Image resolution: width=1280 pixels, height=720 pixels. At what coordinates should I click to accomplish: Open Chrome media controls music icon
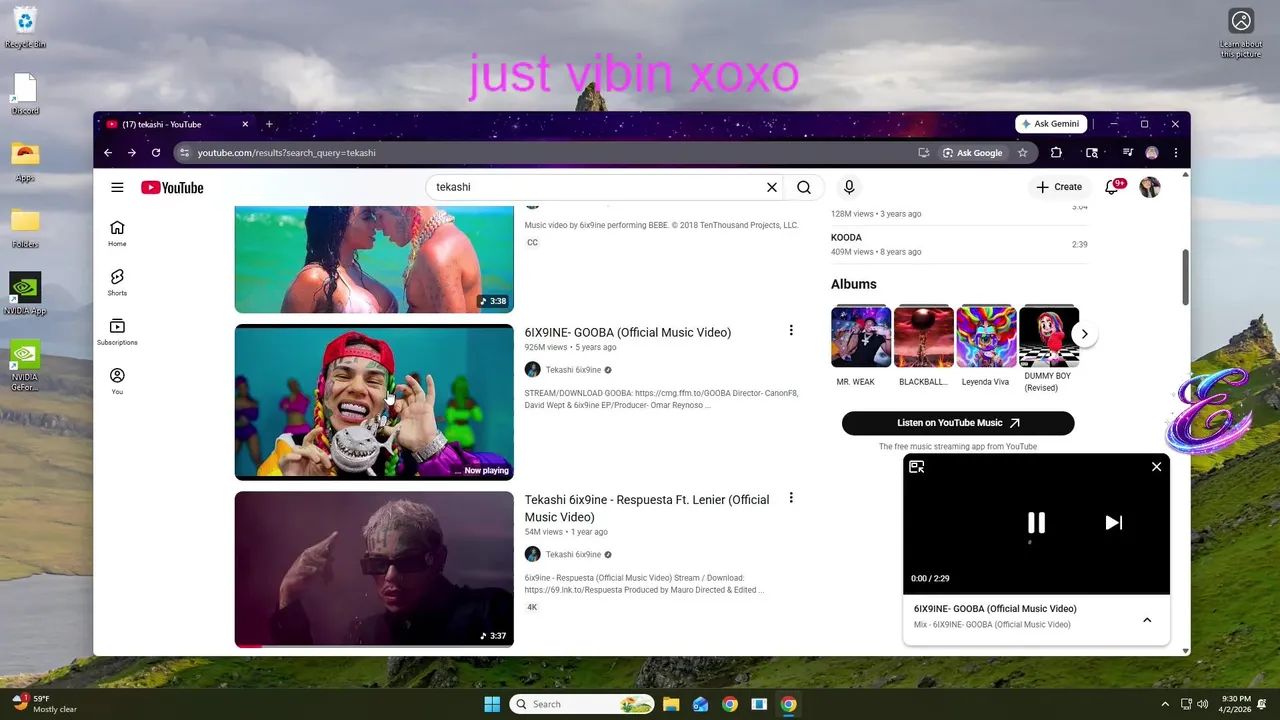(1127, 153)
